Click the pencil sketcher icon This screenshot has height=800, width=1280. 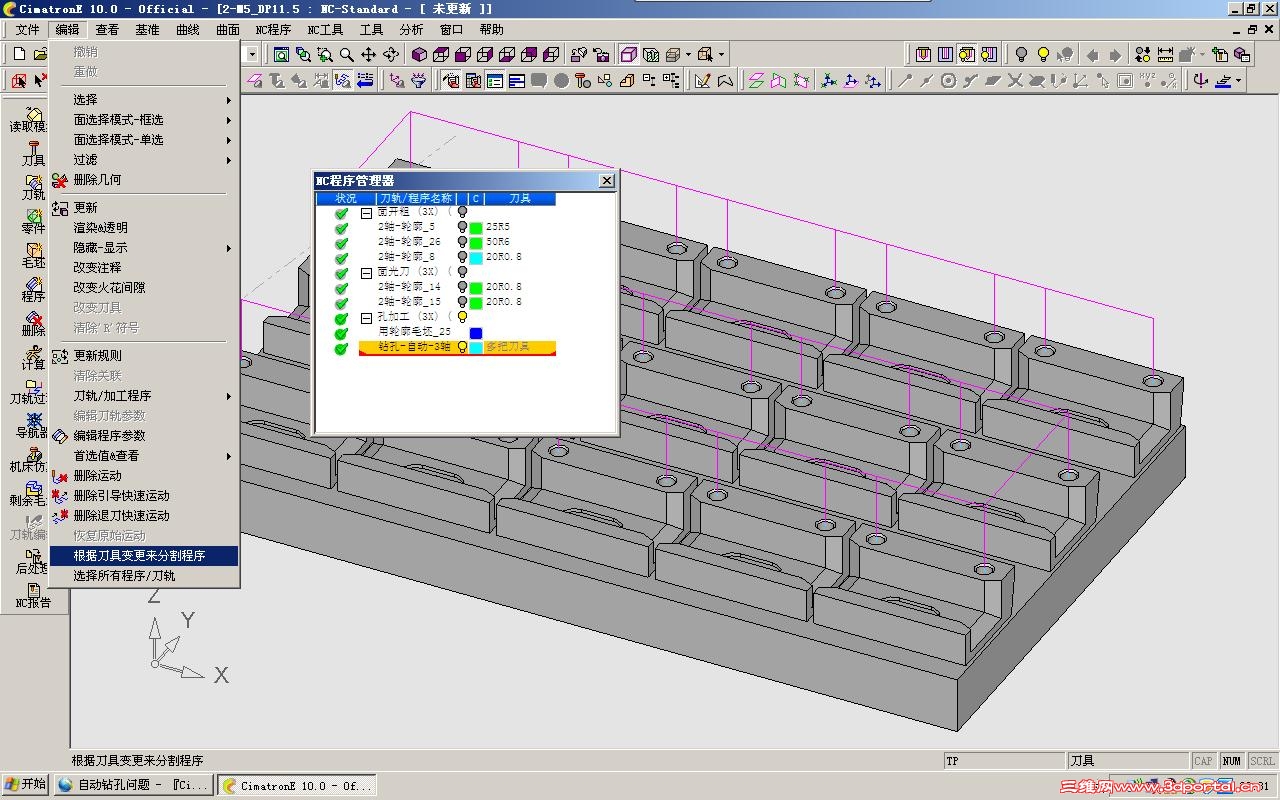[702, 80]
